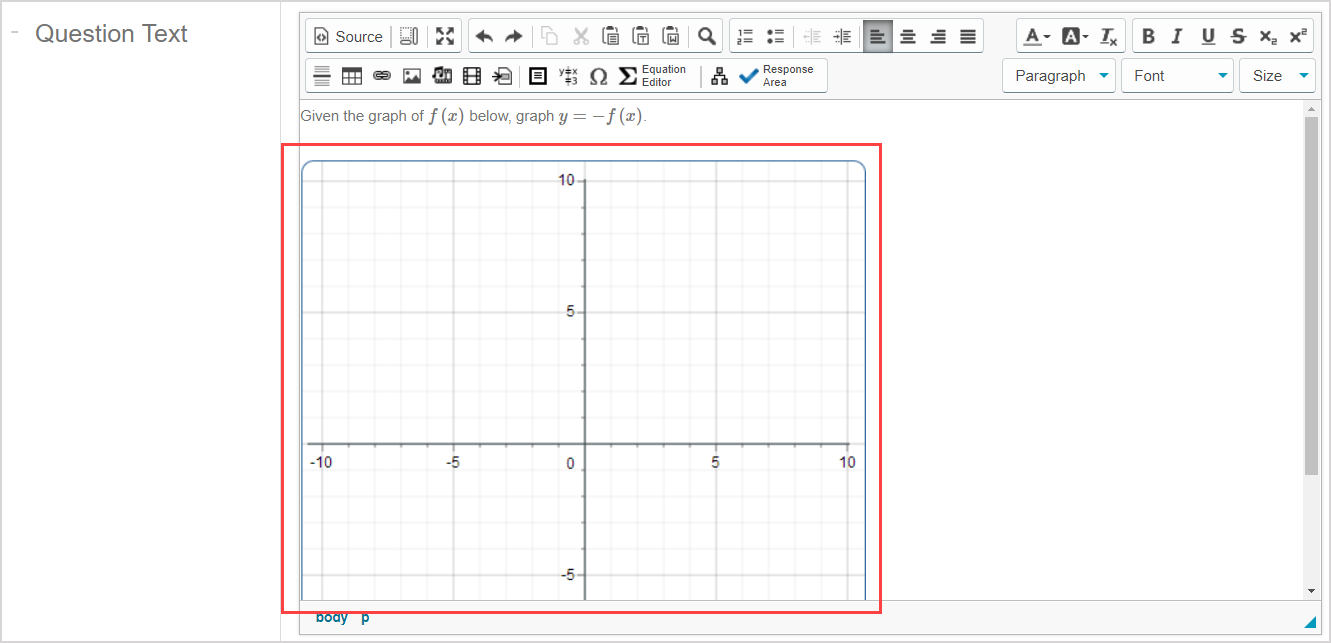Toggle the numbered list
Image resolution: width=1331 pixels, height=643 pixels.
tap(744, 35)
